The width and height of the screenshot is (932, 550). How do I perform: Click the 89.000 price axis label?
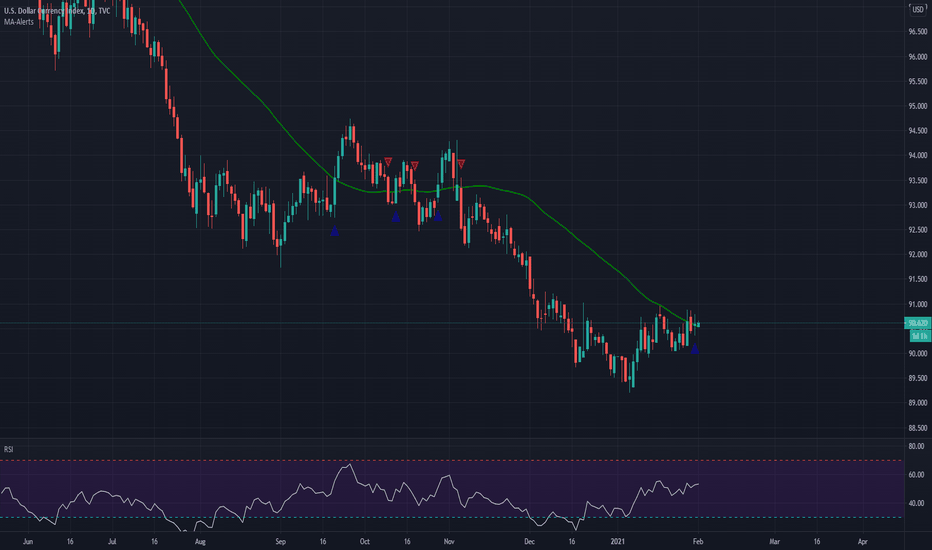(x=917, y=403)
